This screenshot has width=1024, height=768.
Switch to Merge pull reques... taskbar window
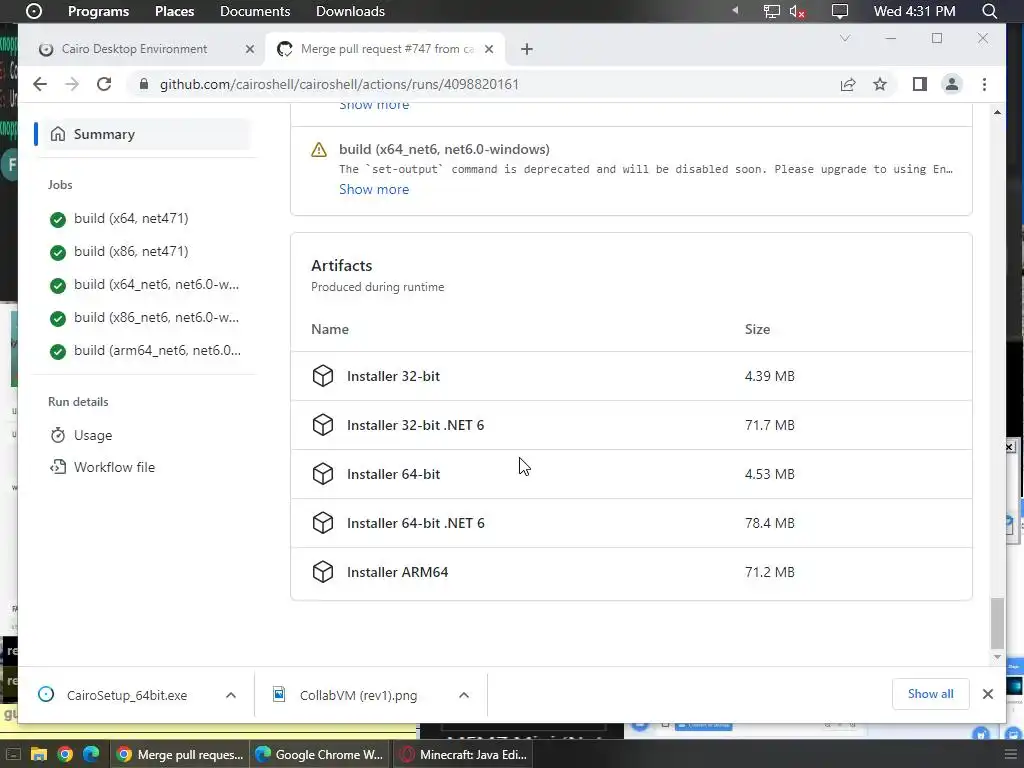pos(179,755)
